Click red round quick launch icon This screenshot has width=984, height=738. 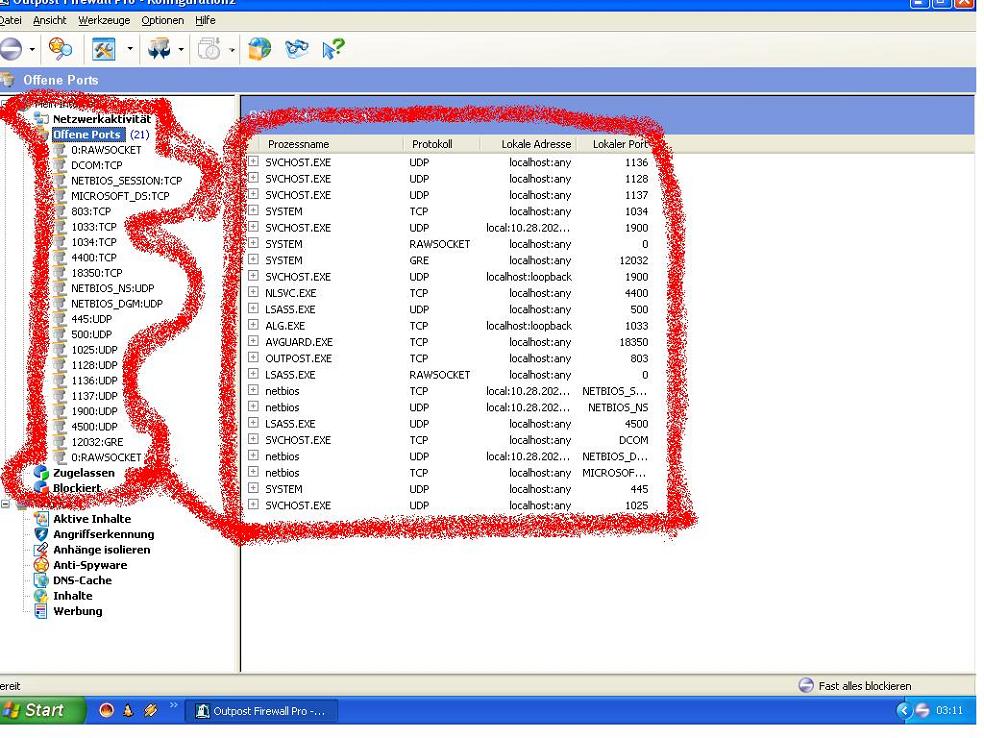click(x=107, y=710)
